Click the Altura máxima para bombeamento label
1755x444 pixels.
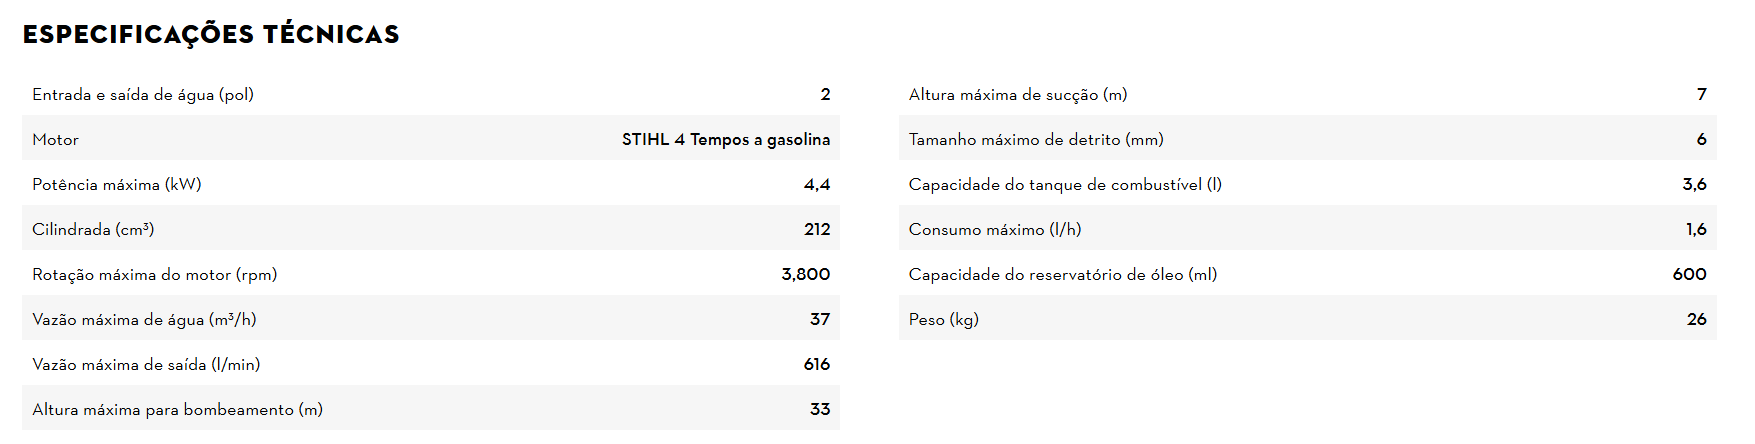coord(177,410)
